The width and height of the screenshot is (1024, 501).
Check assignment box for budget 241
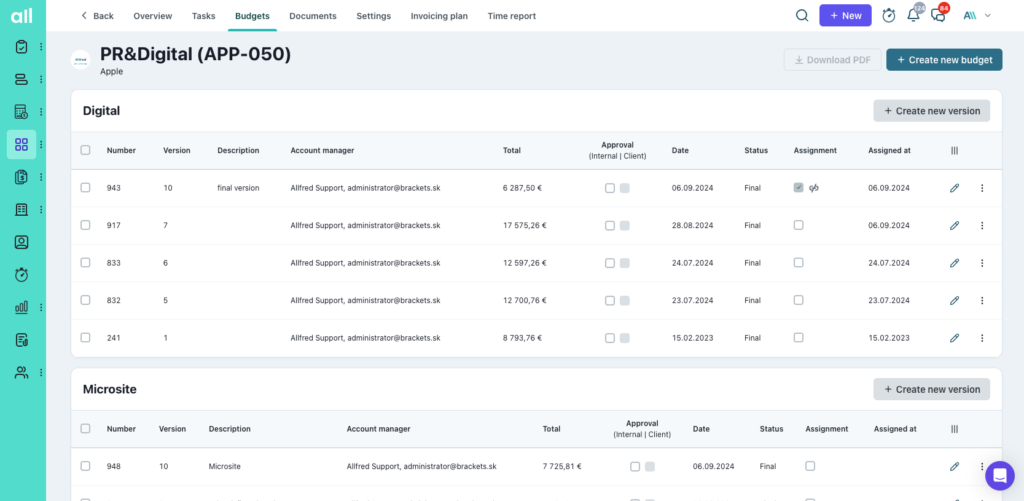pos(798,338)
